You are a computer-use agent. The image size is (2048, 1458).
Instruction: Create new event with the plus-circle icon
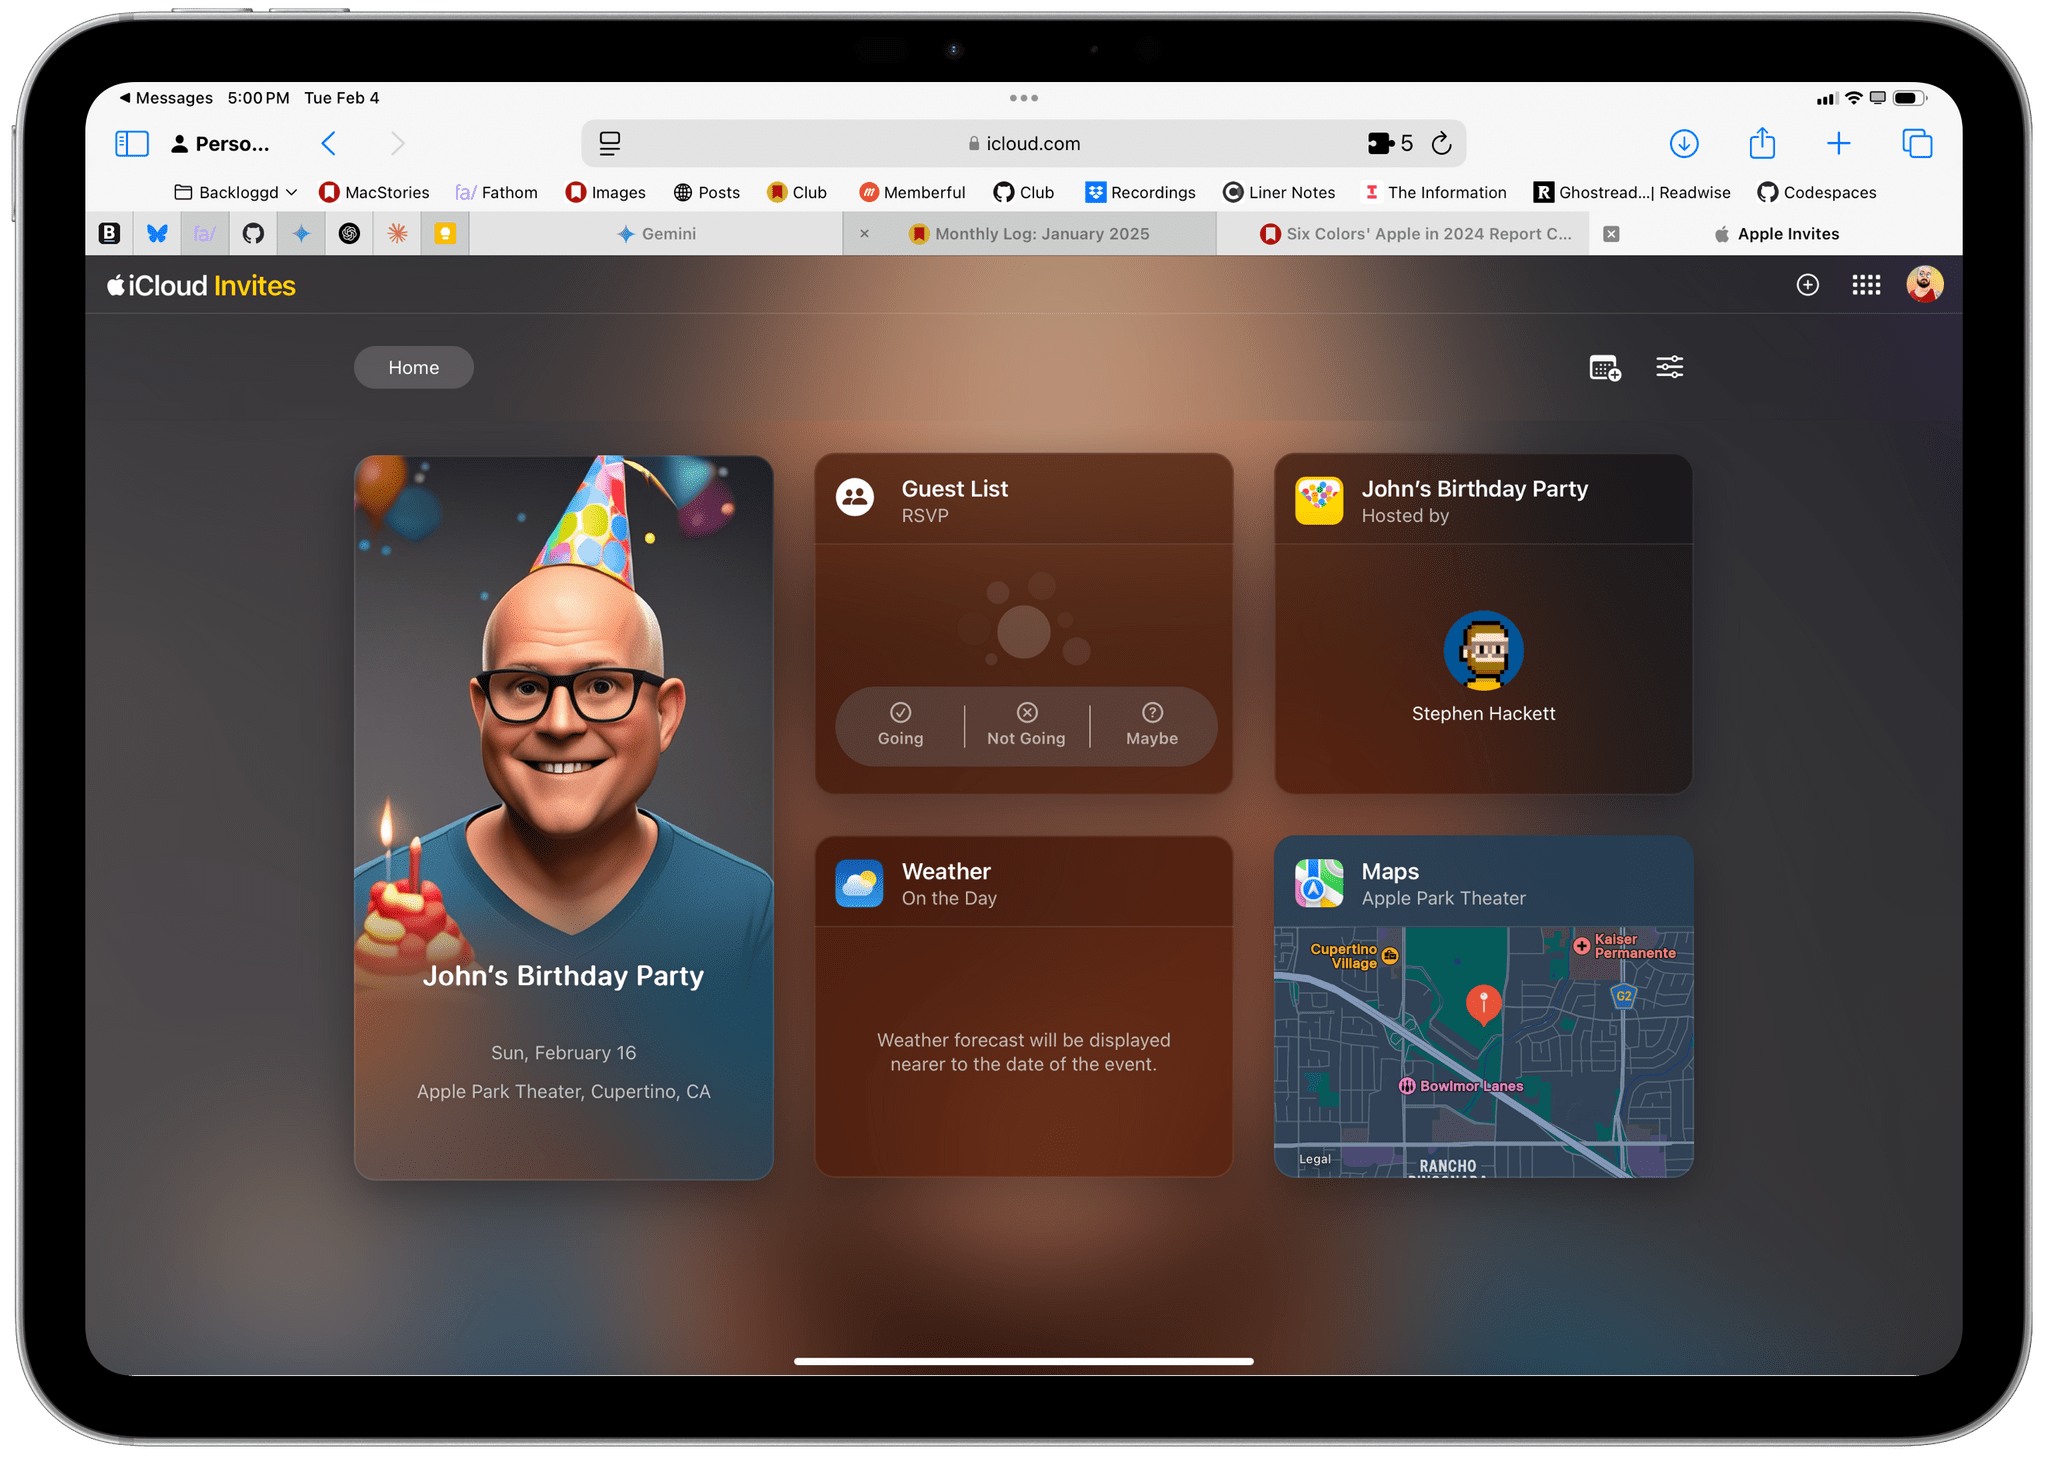coord(1808,285)
